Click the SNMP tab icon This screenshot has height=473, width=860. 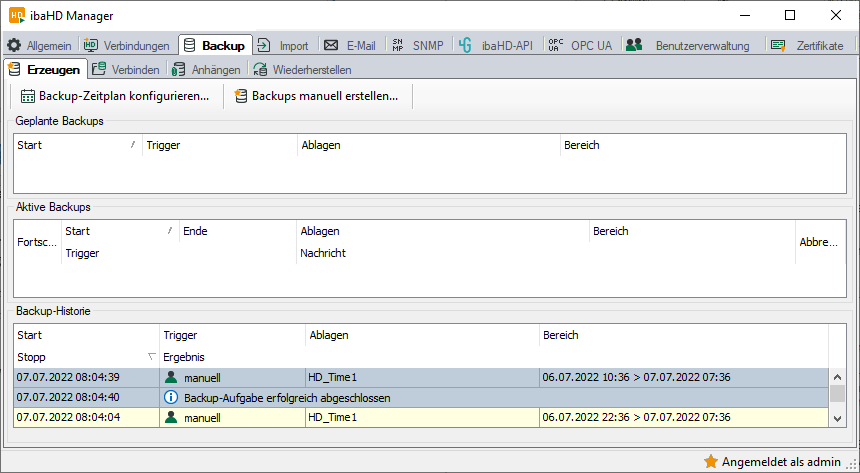click(x=398, y=45)
